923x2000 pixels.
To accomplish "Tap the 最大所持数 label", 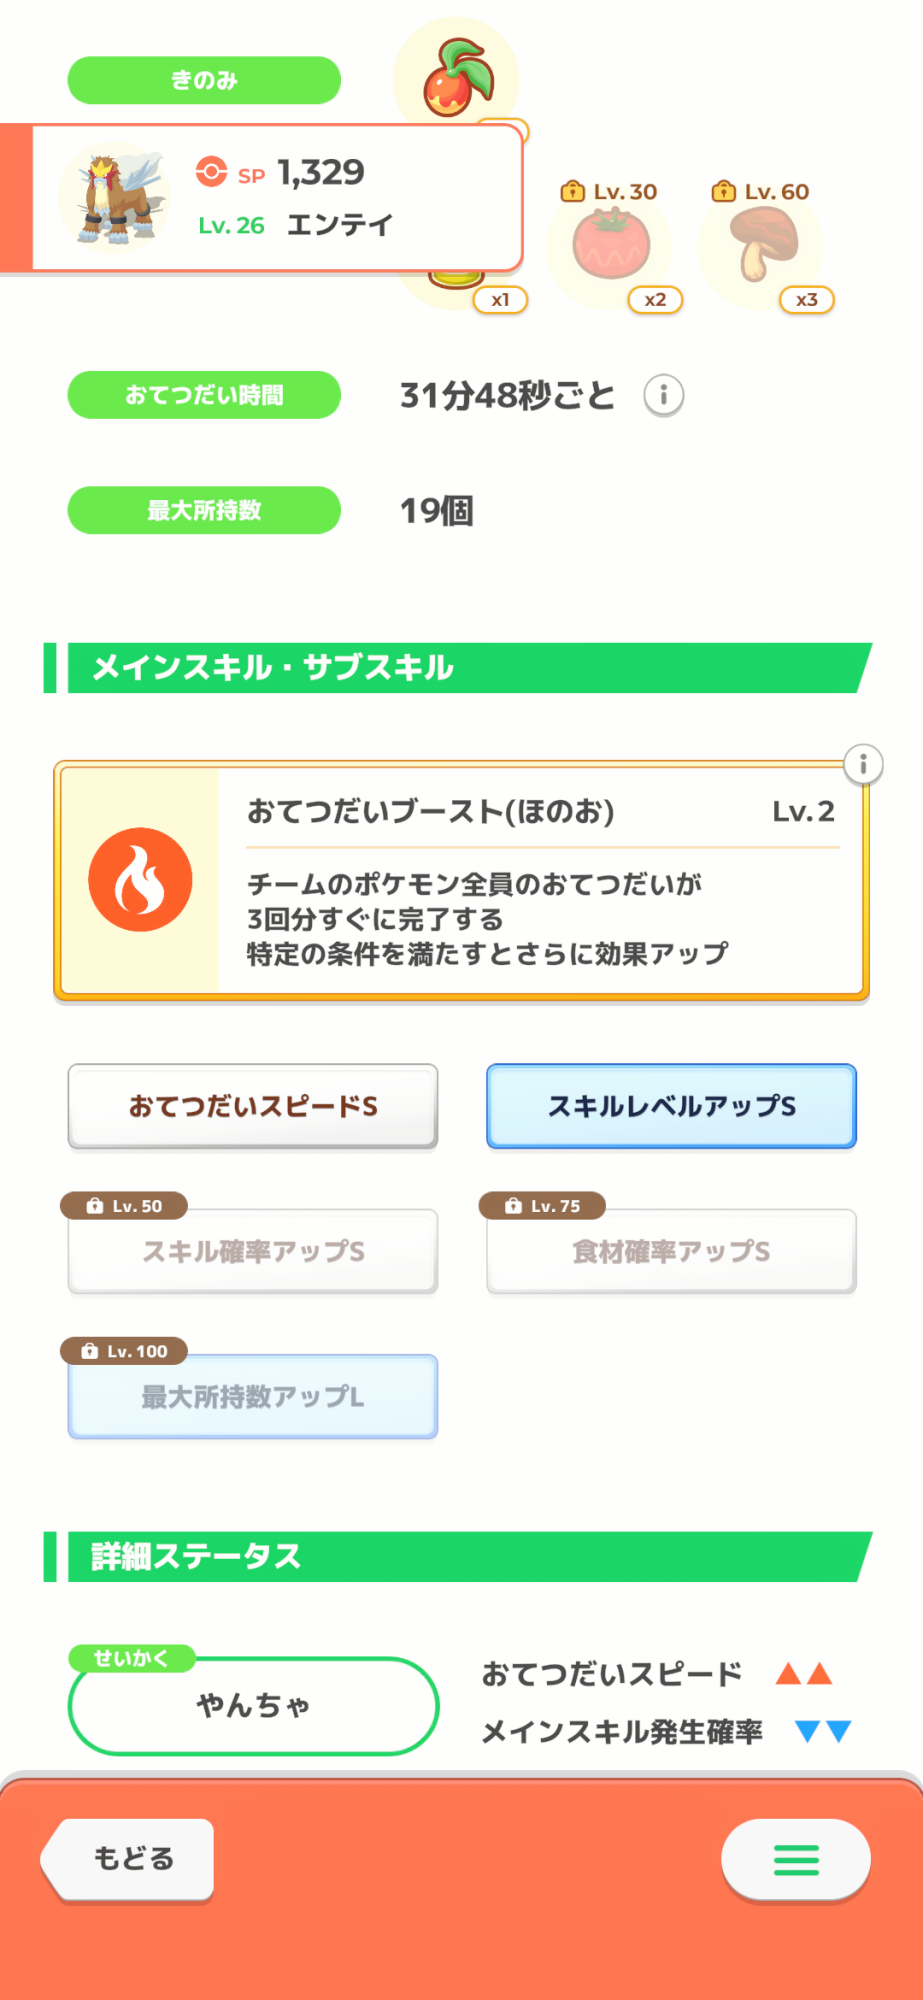I will click(x=204, y=510).
